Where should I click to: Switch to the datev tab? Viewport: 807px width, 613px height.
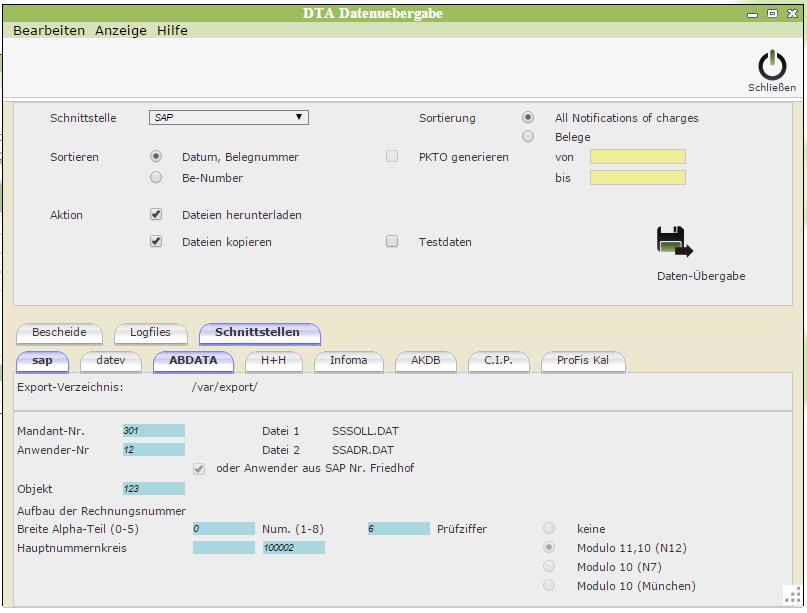110,361
